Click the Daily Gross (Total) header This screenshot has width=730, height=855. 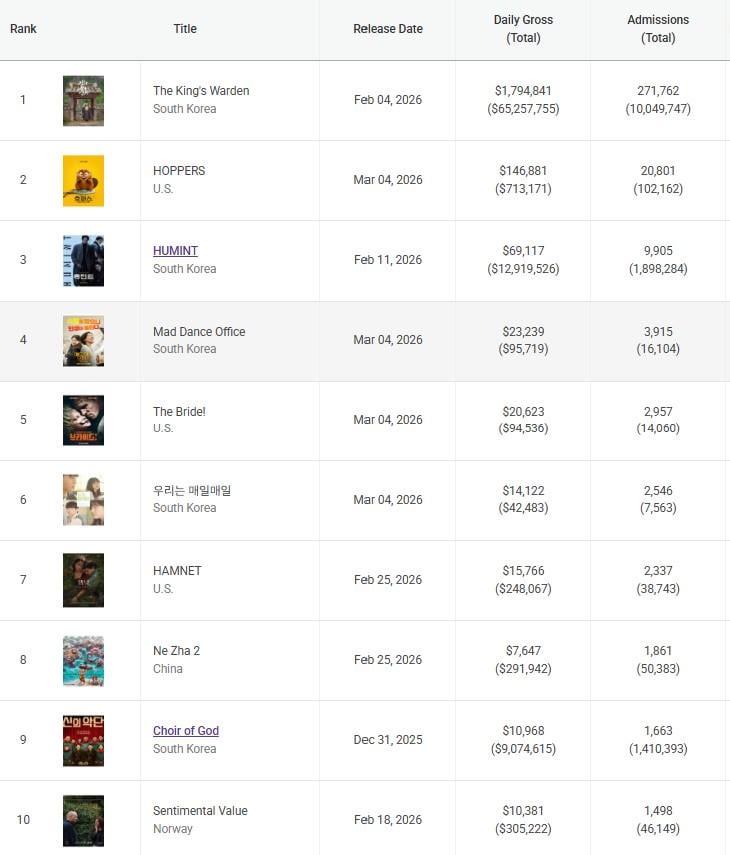click(x=523, y=29)
